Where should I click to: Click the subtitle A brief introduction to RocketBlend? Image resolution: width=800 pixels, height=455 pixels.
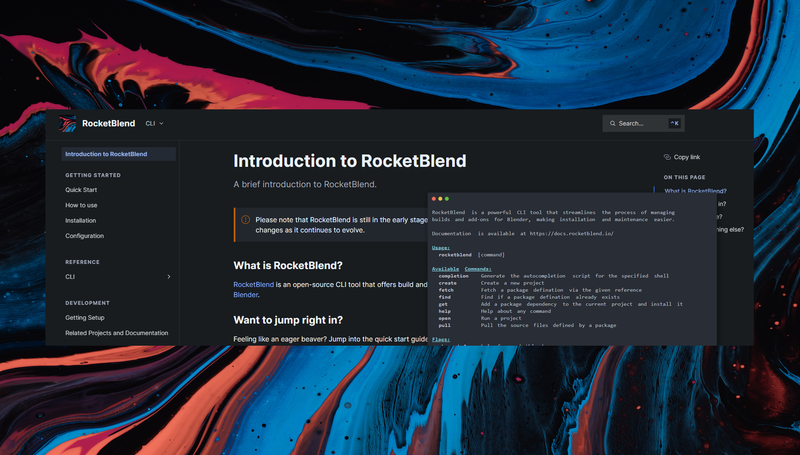(x=305, y=184)
